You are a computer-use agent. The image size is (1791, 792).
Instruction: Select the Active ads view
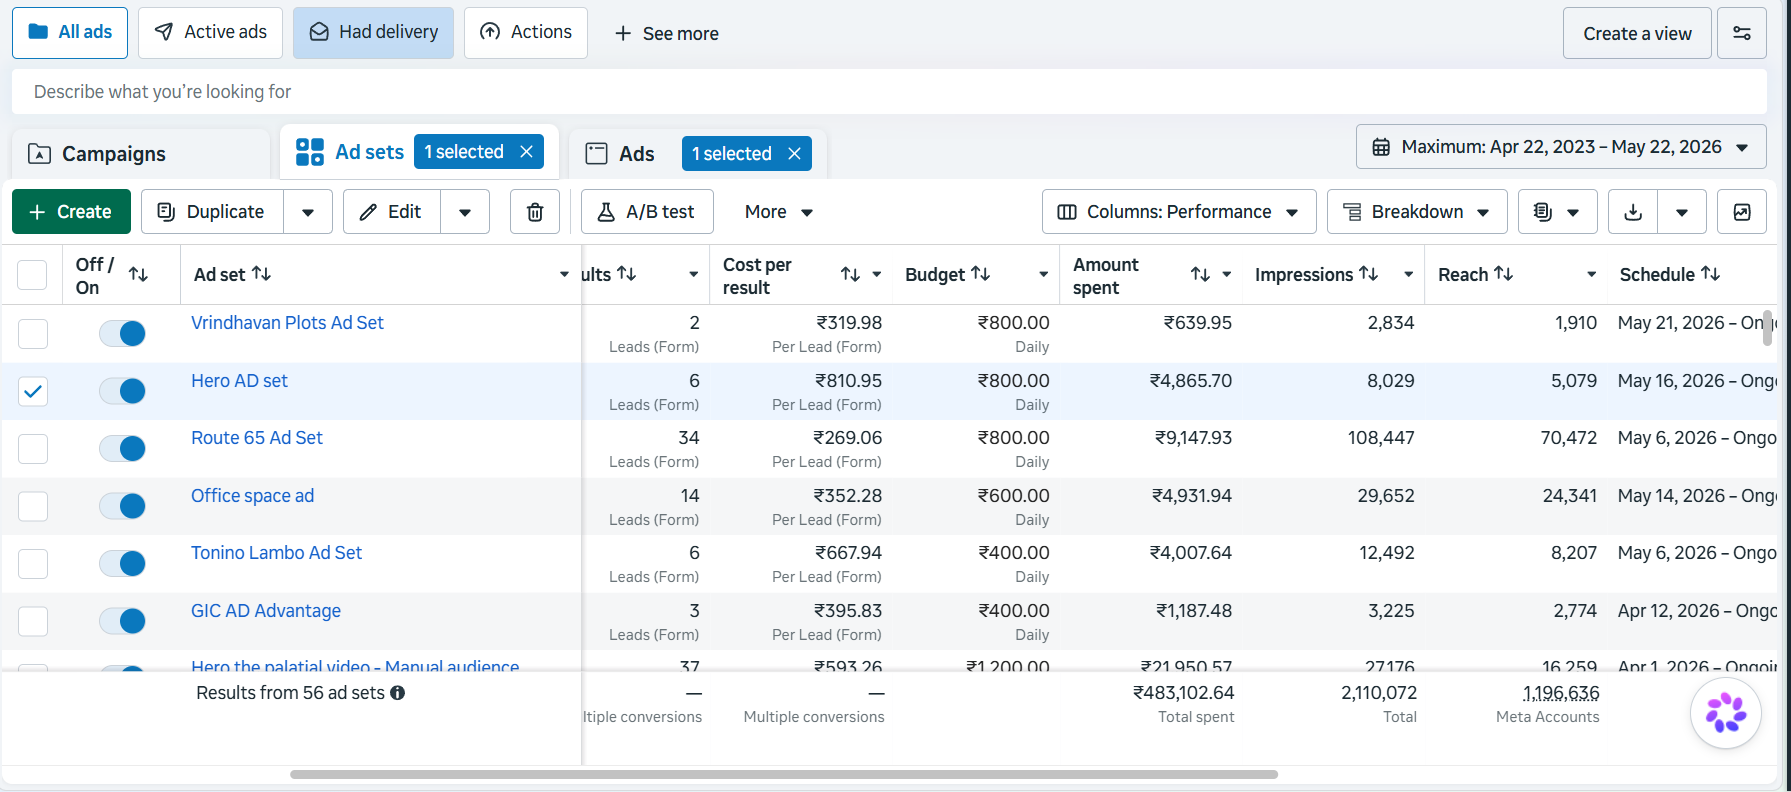coord(210,32)
